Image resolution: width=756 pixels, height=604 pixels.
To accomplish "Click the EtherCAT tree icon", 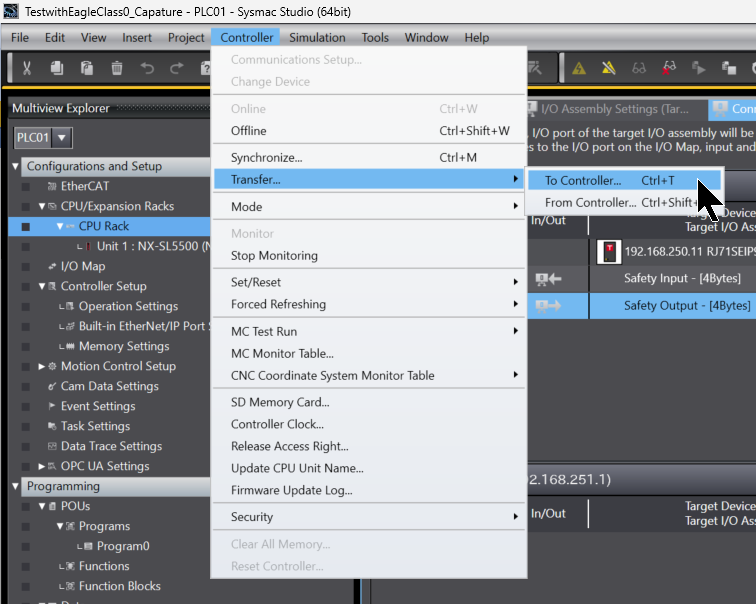I will click(x=52, y=186).
